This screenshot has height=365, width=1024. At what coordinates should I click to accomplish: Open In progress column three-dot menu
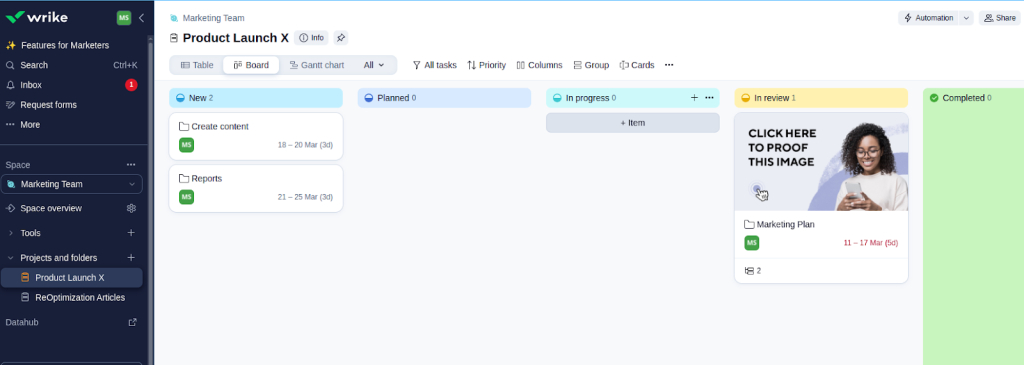[710, 98]
